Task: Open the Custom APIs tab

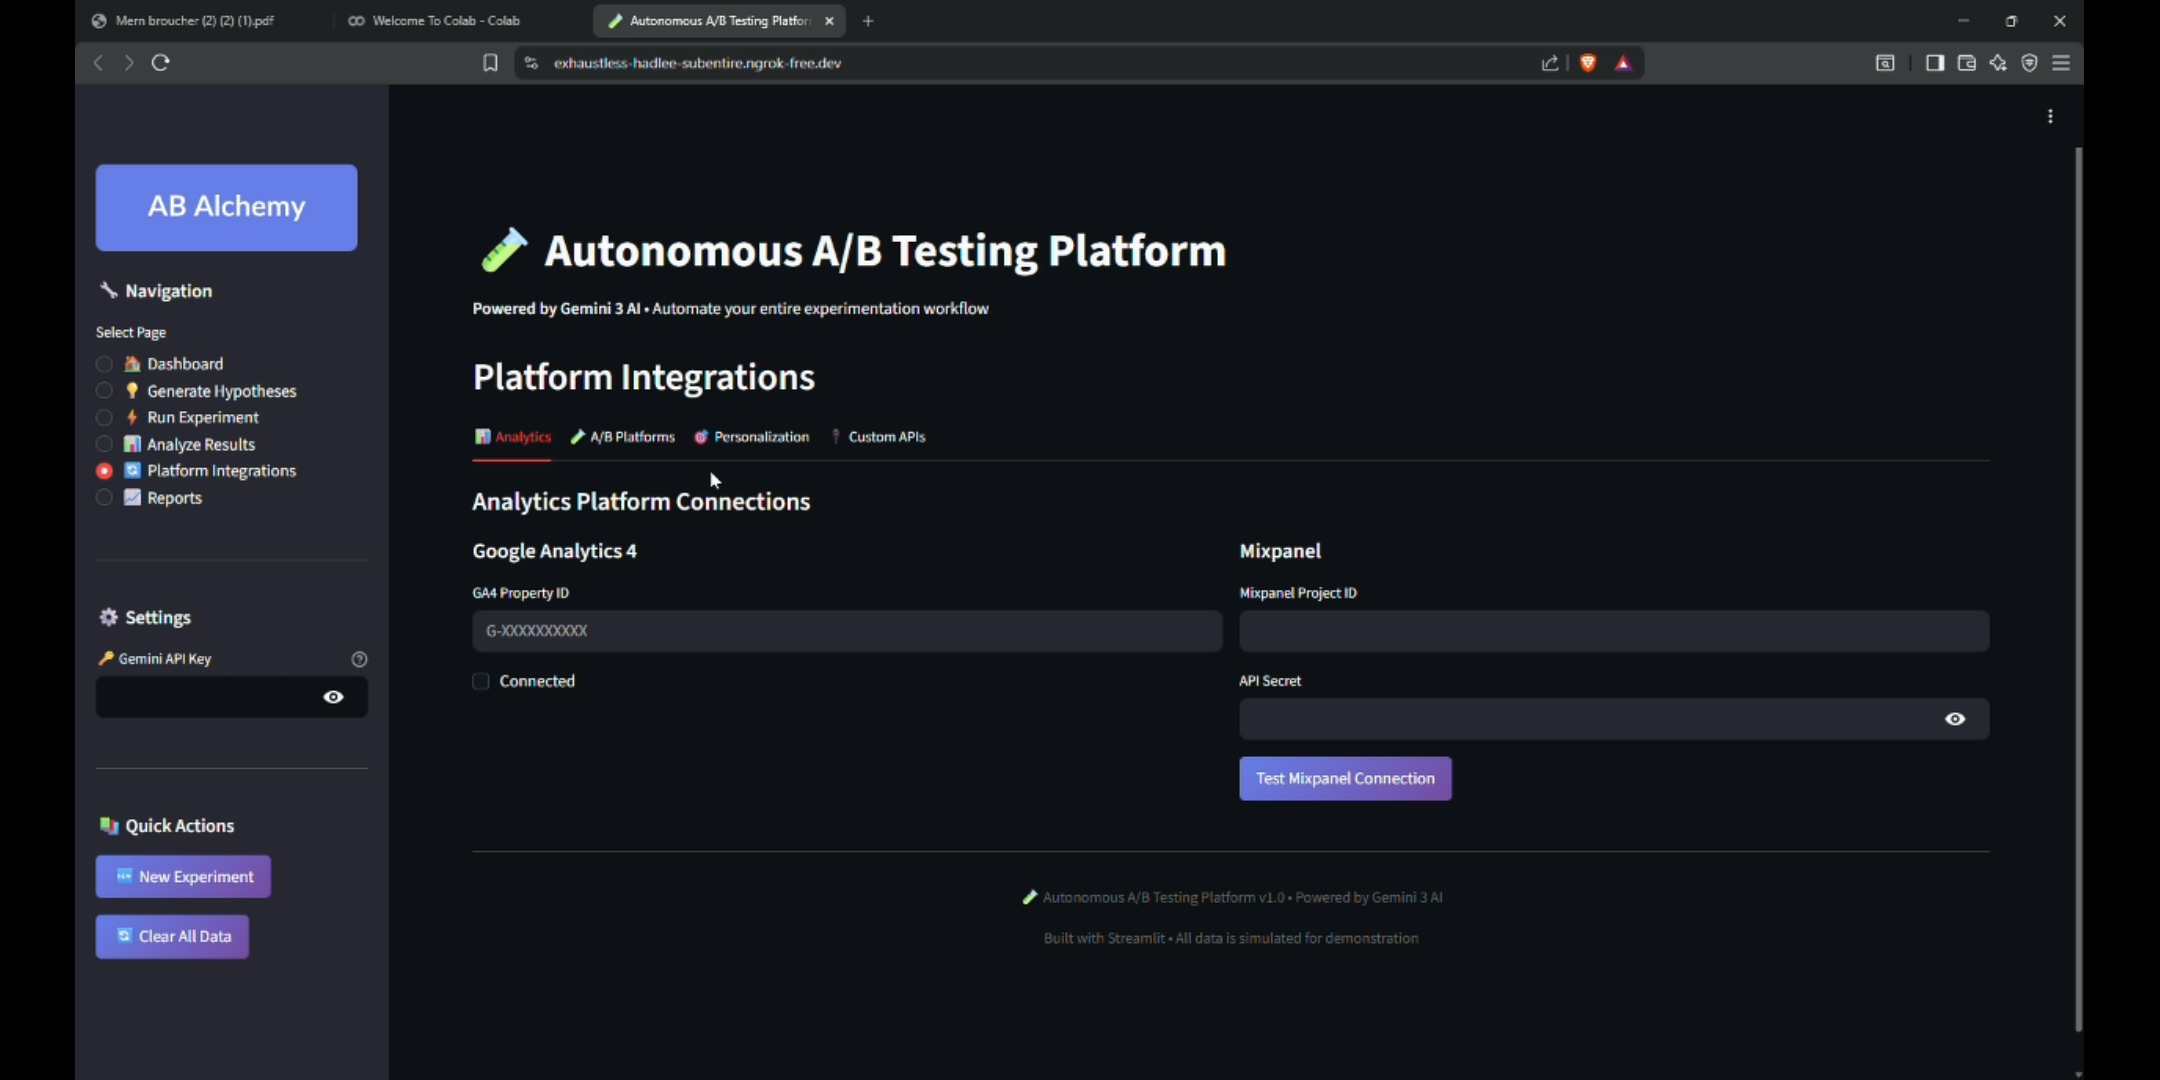Action: 877,437
